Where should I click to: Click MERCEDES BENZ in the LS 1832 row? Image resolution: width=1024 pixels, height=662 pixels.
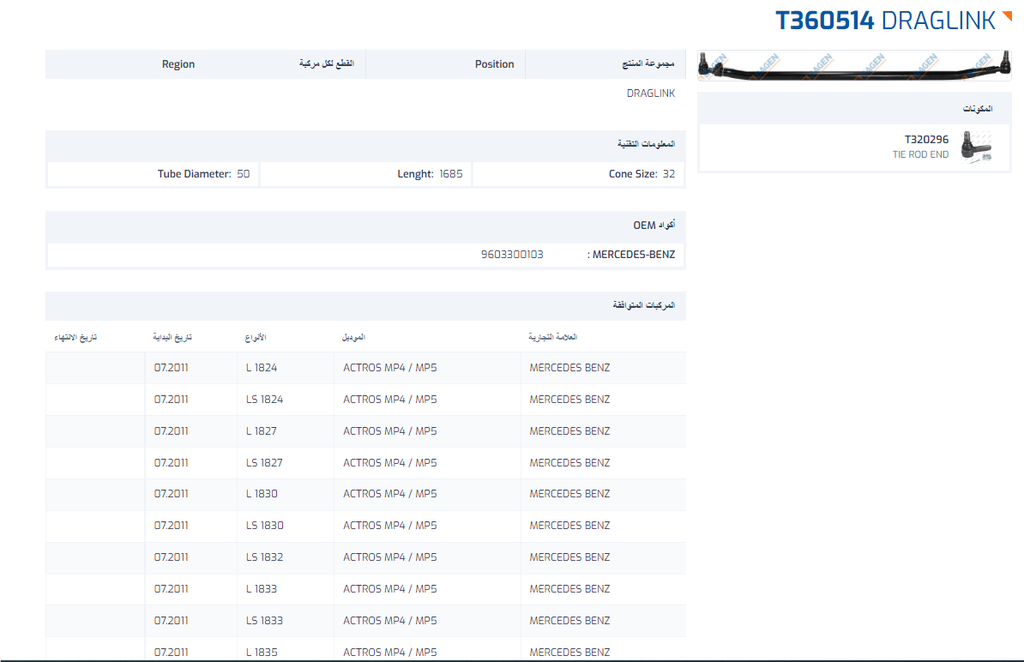pyautogui.click(x=569, y=557)
